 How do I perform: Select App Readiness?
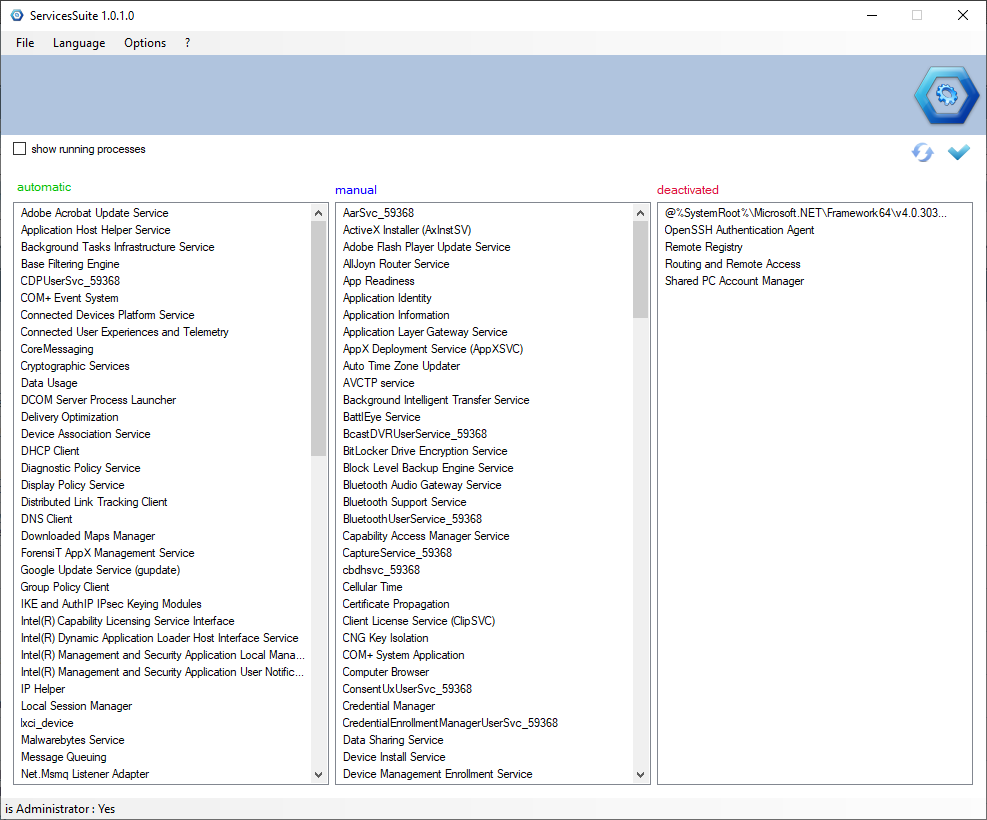378,281
